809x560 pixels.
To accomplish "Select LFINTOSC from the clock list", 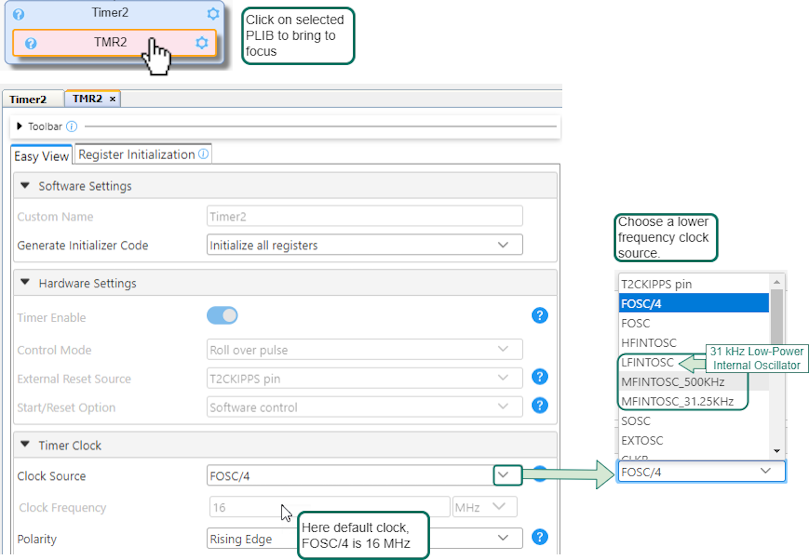I will pos(648,362).
